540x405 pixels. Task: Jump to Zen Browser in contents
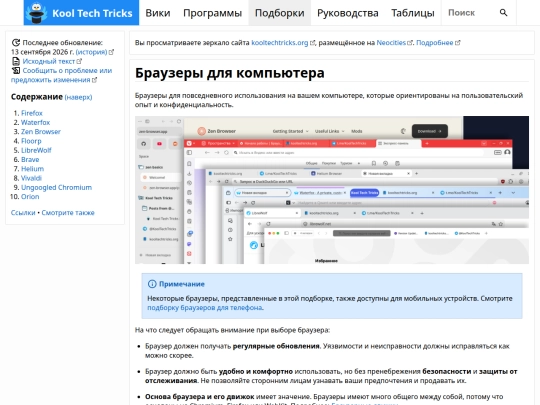pyautogui.click(x=41, y=132)
